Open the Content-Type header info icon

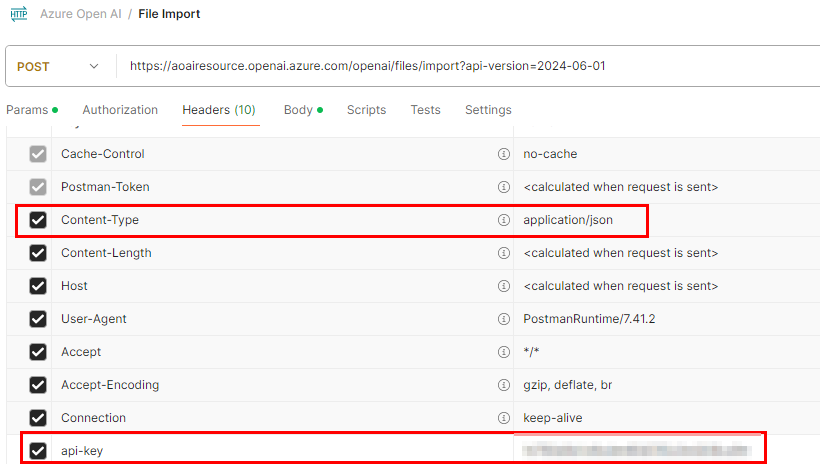(x=504, y=220)
